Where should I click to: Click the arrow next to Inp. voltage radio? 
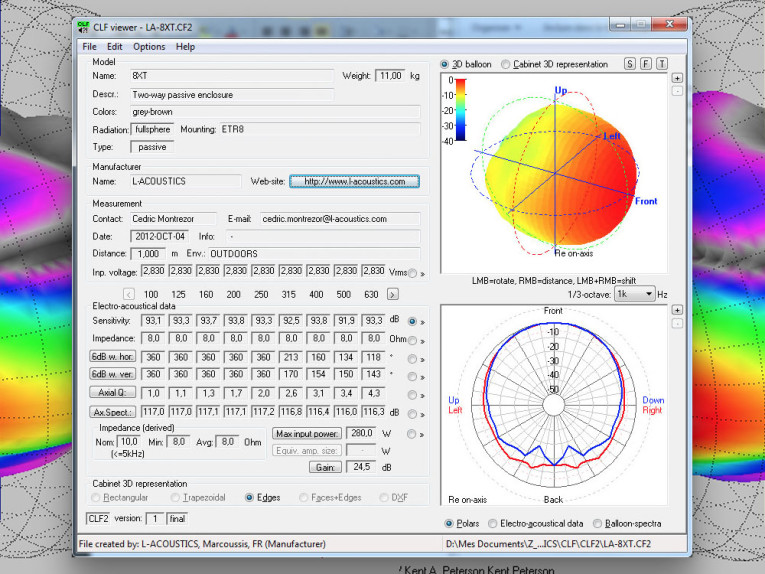(423, 274)
